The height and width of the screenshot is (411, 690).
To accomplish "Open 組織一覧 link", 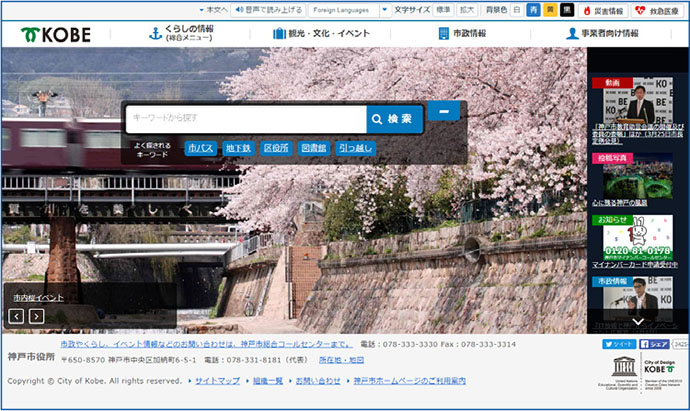I will point(268,381).
